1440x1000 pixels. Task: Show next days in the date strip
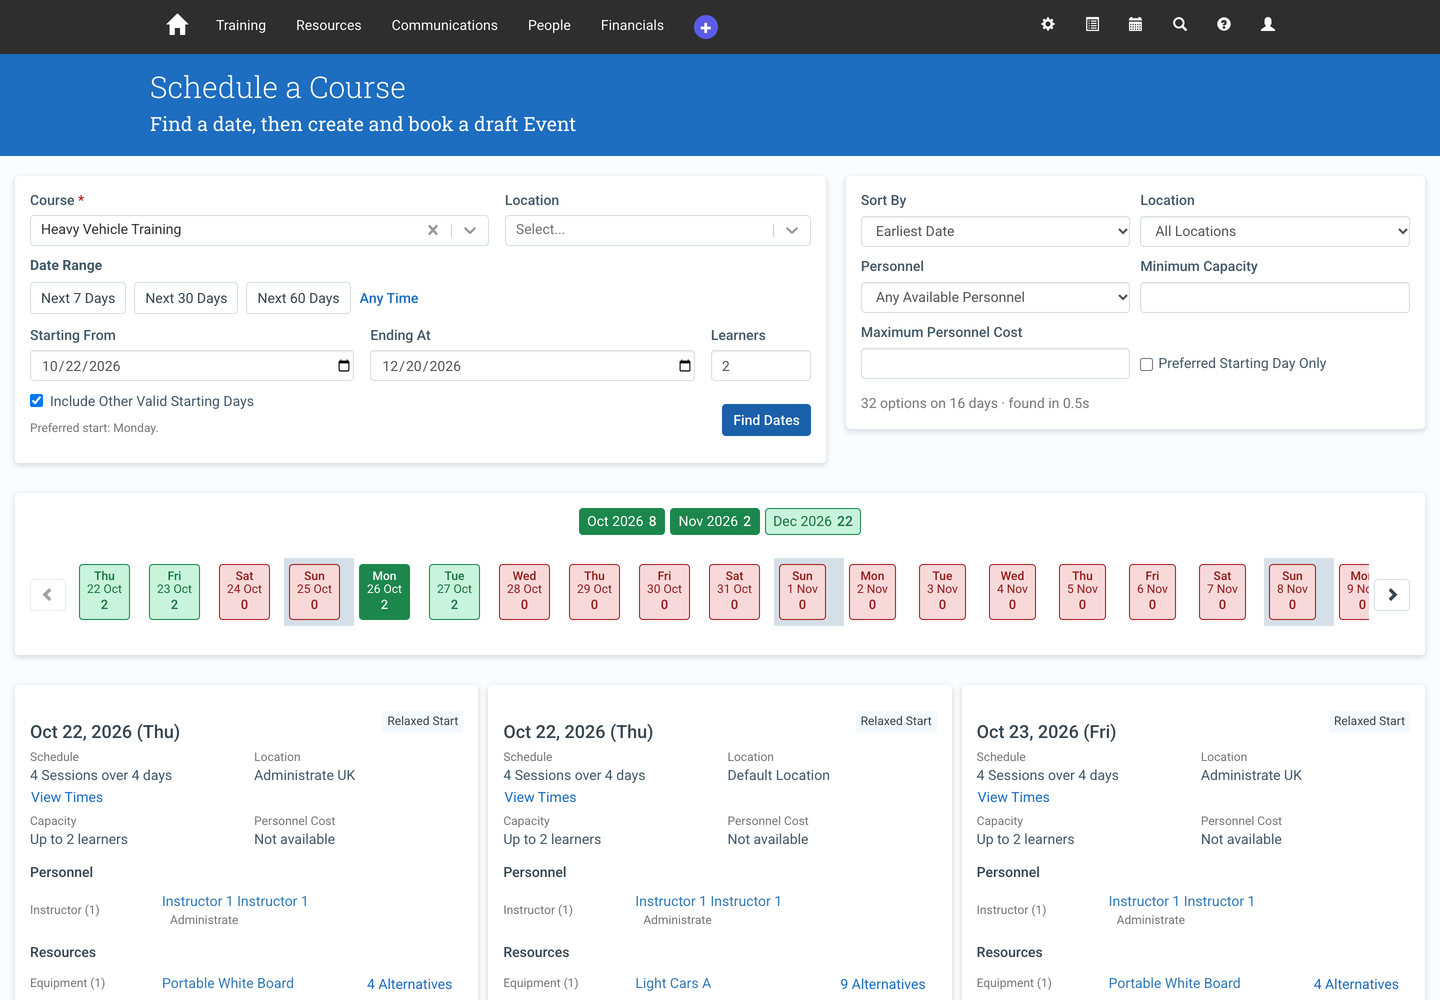1392,595
